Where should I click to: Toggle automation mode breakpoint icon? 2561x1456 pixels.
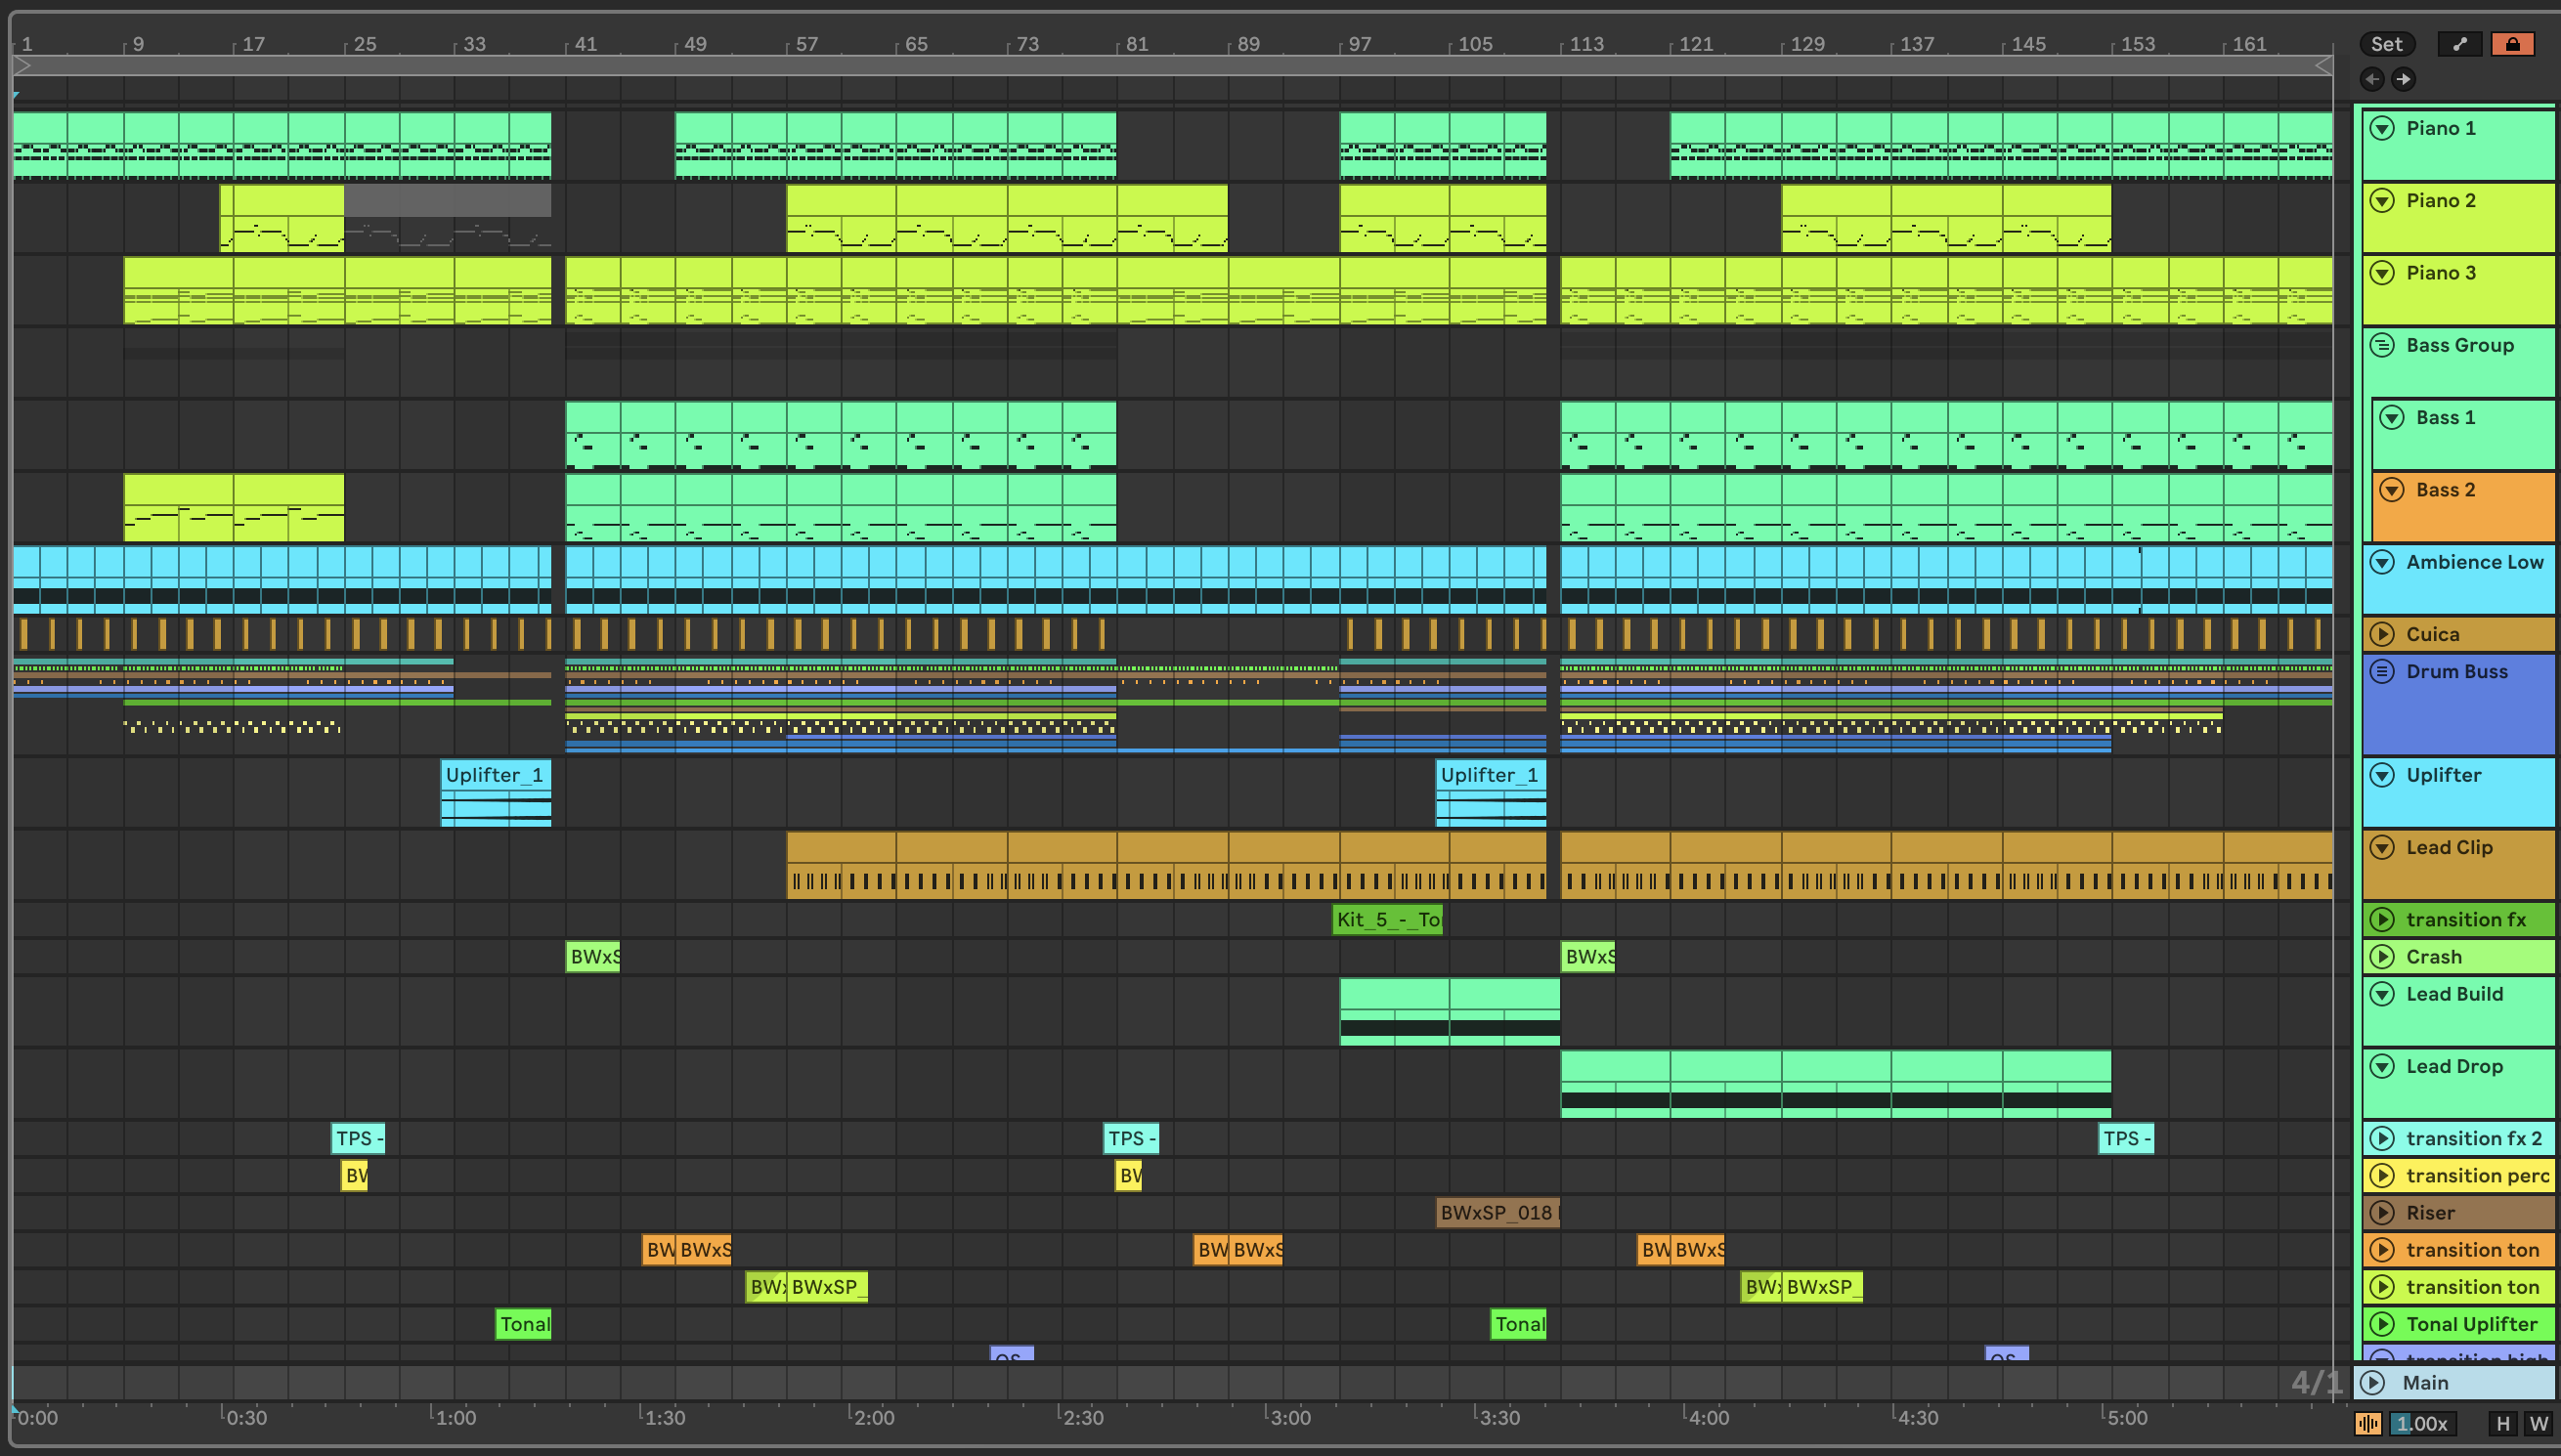click(2459, 44)
